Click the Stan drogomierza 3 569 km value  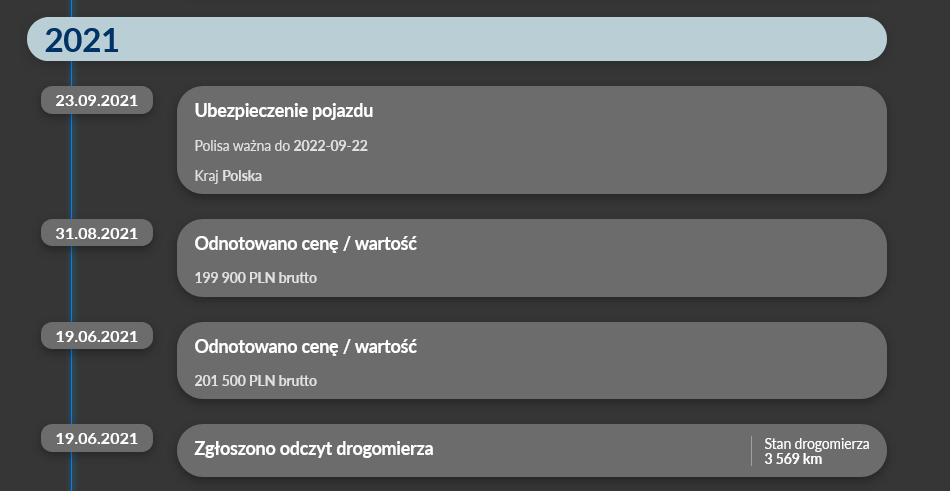(x=817, y=451)
